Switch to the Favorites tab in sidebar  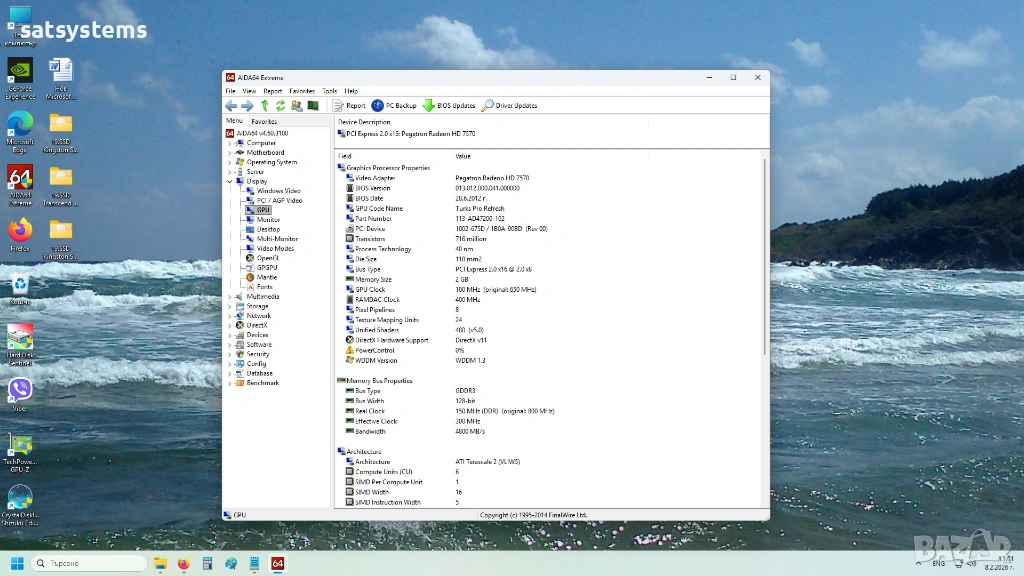point(264,121)
